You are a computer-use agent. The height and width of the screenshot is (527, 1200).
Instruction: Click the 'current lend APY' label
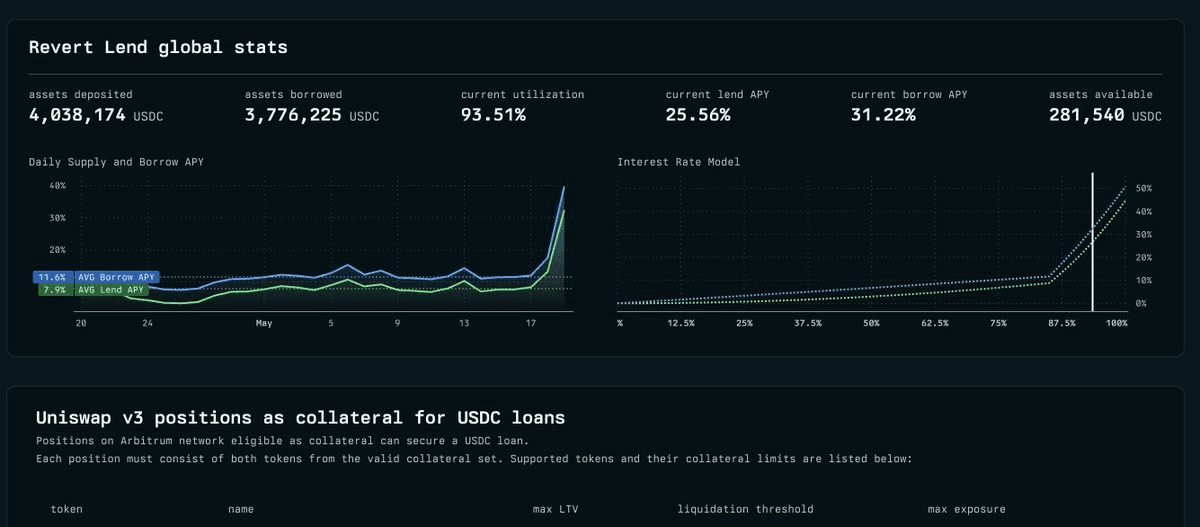pos(717,94)
